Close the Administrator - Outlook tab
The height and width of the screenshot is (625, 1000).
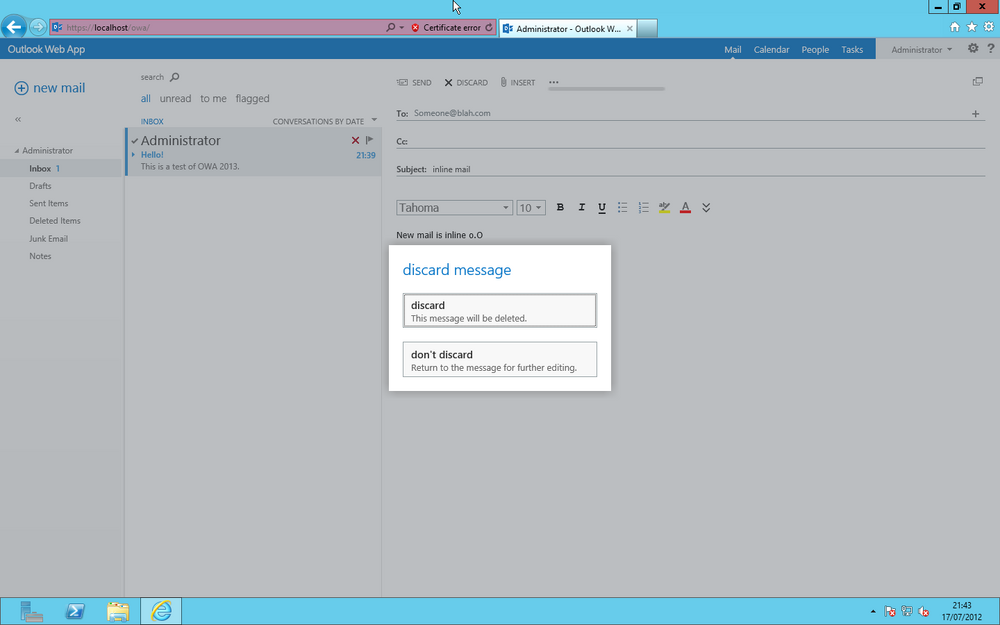click(629, 28)
